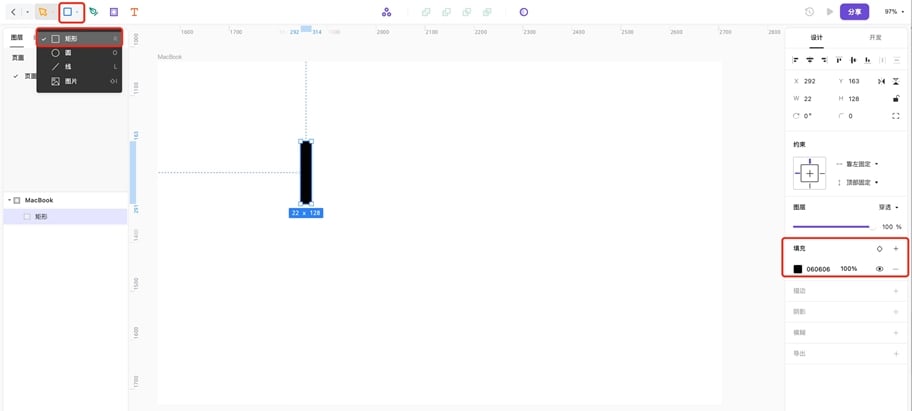Align selection to bottom edge
The image size is (912, 411).
click(868, 60)
